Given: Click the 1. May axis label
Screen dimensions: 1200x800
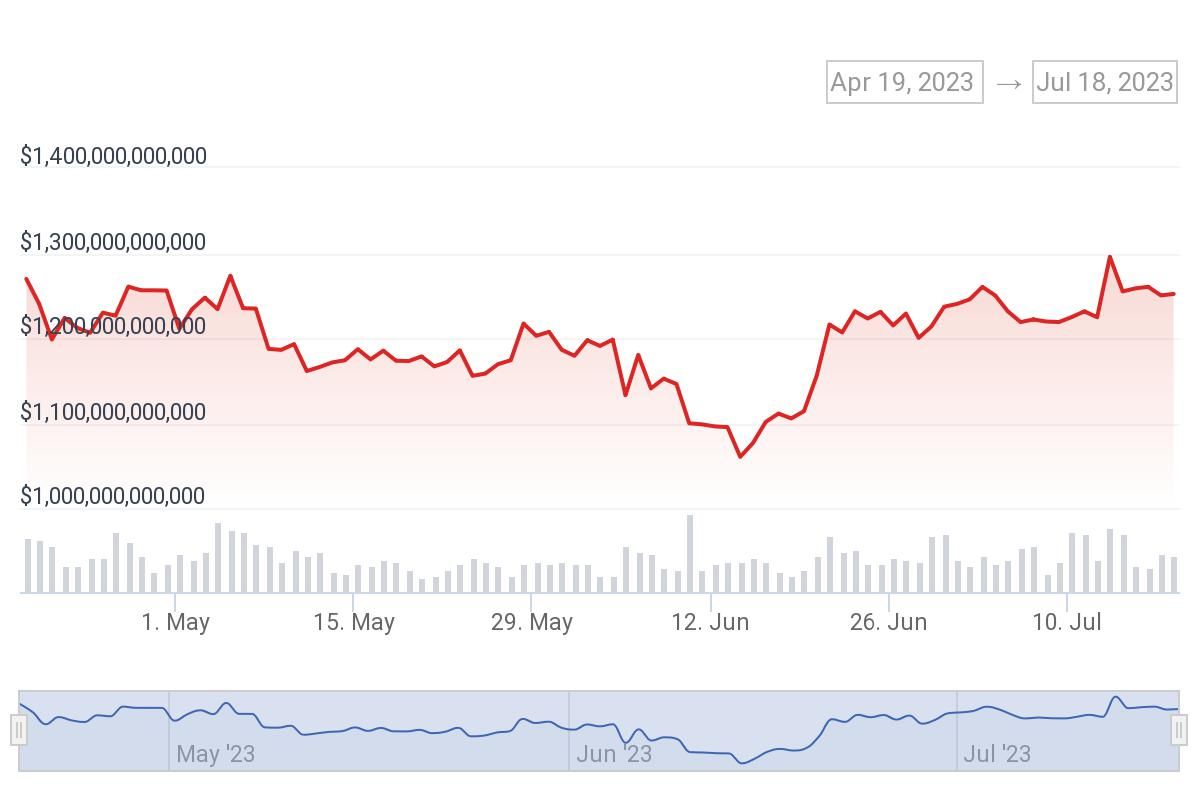Looking at the screenshot, I should click(x=178, y=621).
